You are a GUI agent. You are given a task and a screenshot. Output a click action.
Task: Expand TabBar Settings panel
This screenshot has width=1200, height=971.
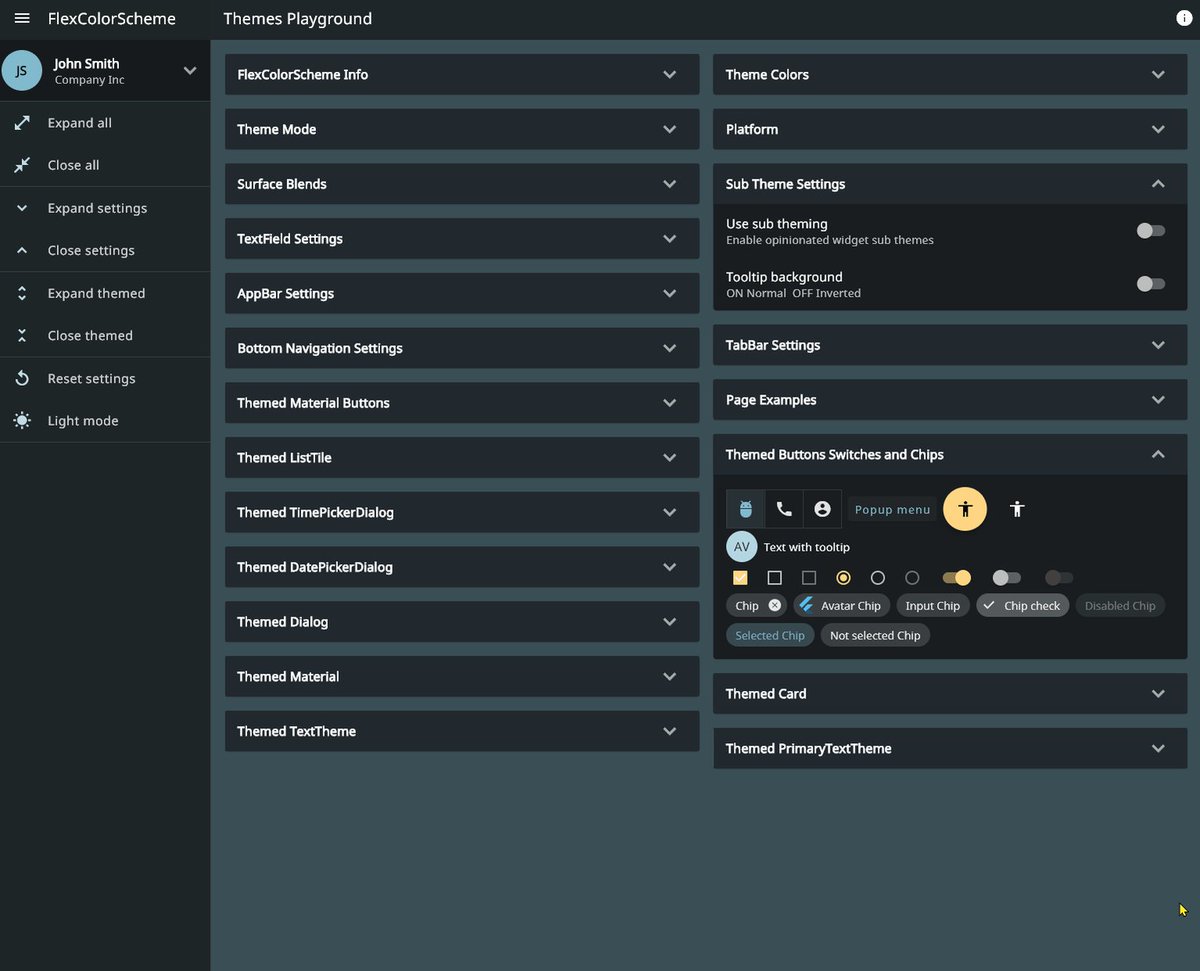point(950,345)
